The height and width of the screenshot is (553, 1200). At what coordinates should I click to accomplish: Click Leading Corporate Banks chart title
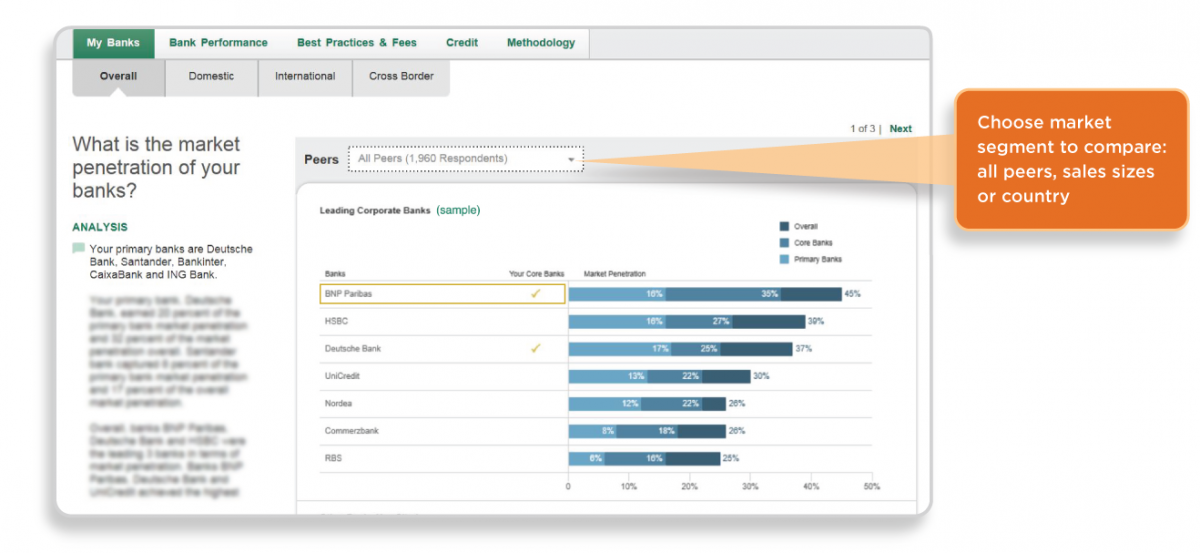coord(375,211)
